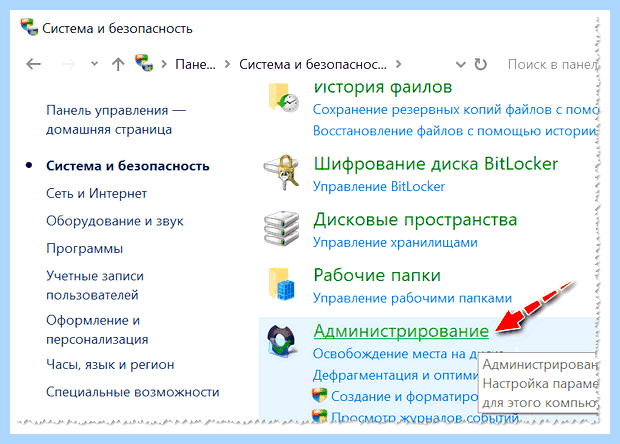Open 'Сеть и Интернет' category
The image size is (620, 444).
click(96, 193)
